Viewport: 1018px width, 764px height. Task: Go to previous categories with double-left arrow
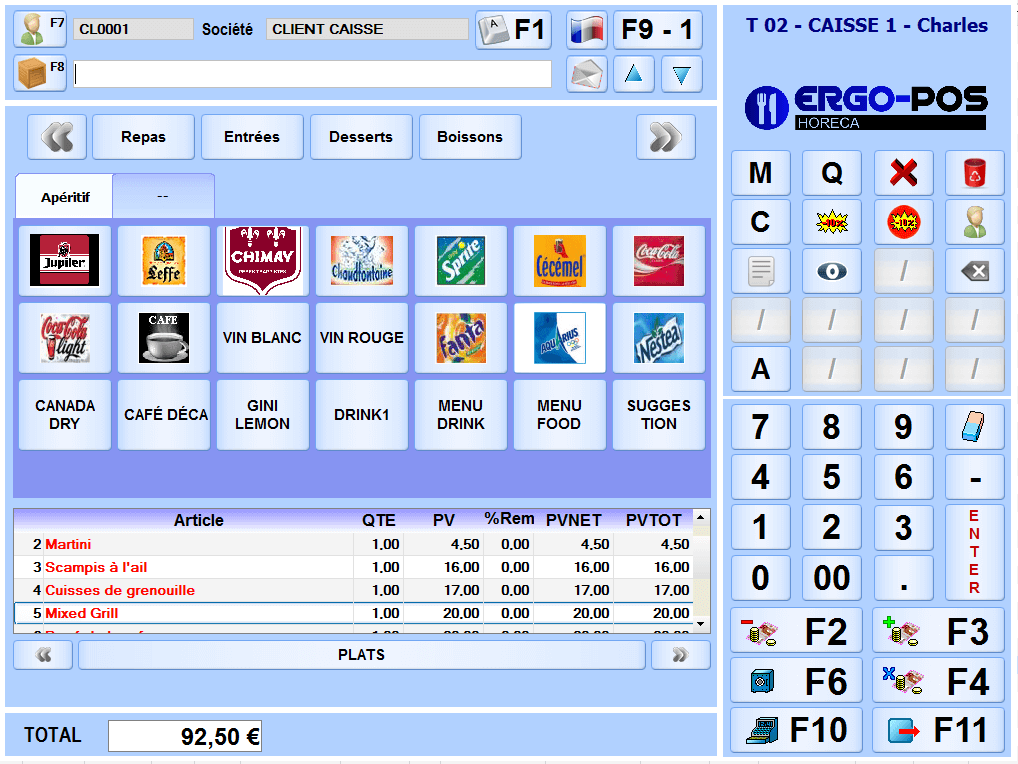(x=57, y=137)
